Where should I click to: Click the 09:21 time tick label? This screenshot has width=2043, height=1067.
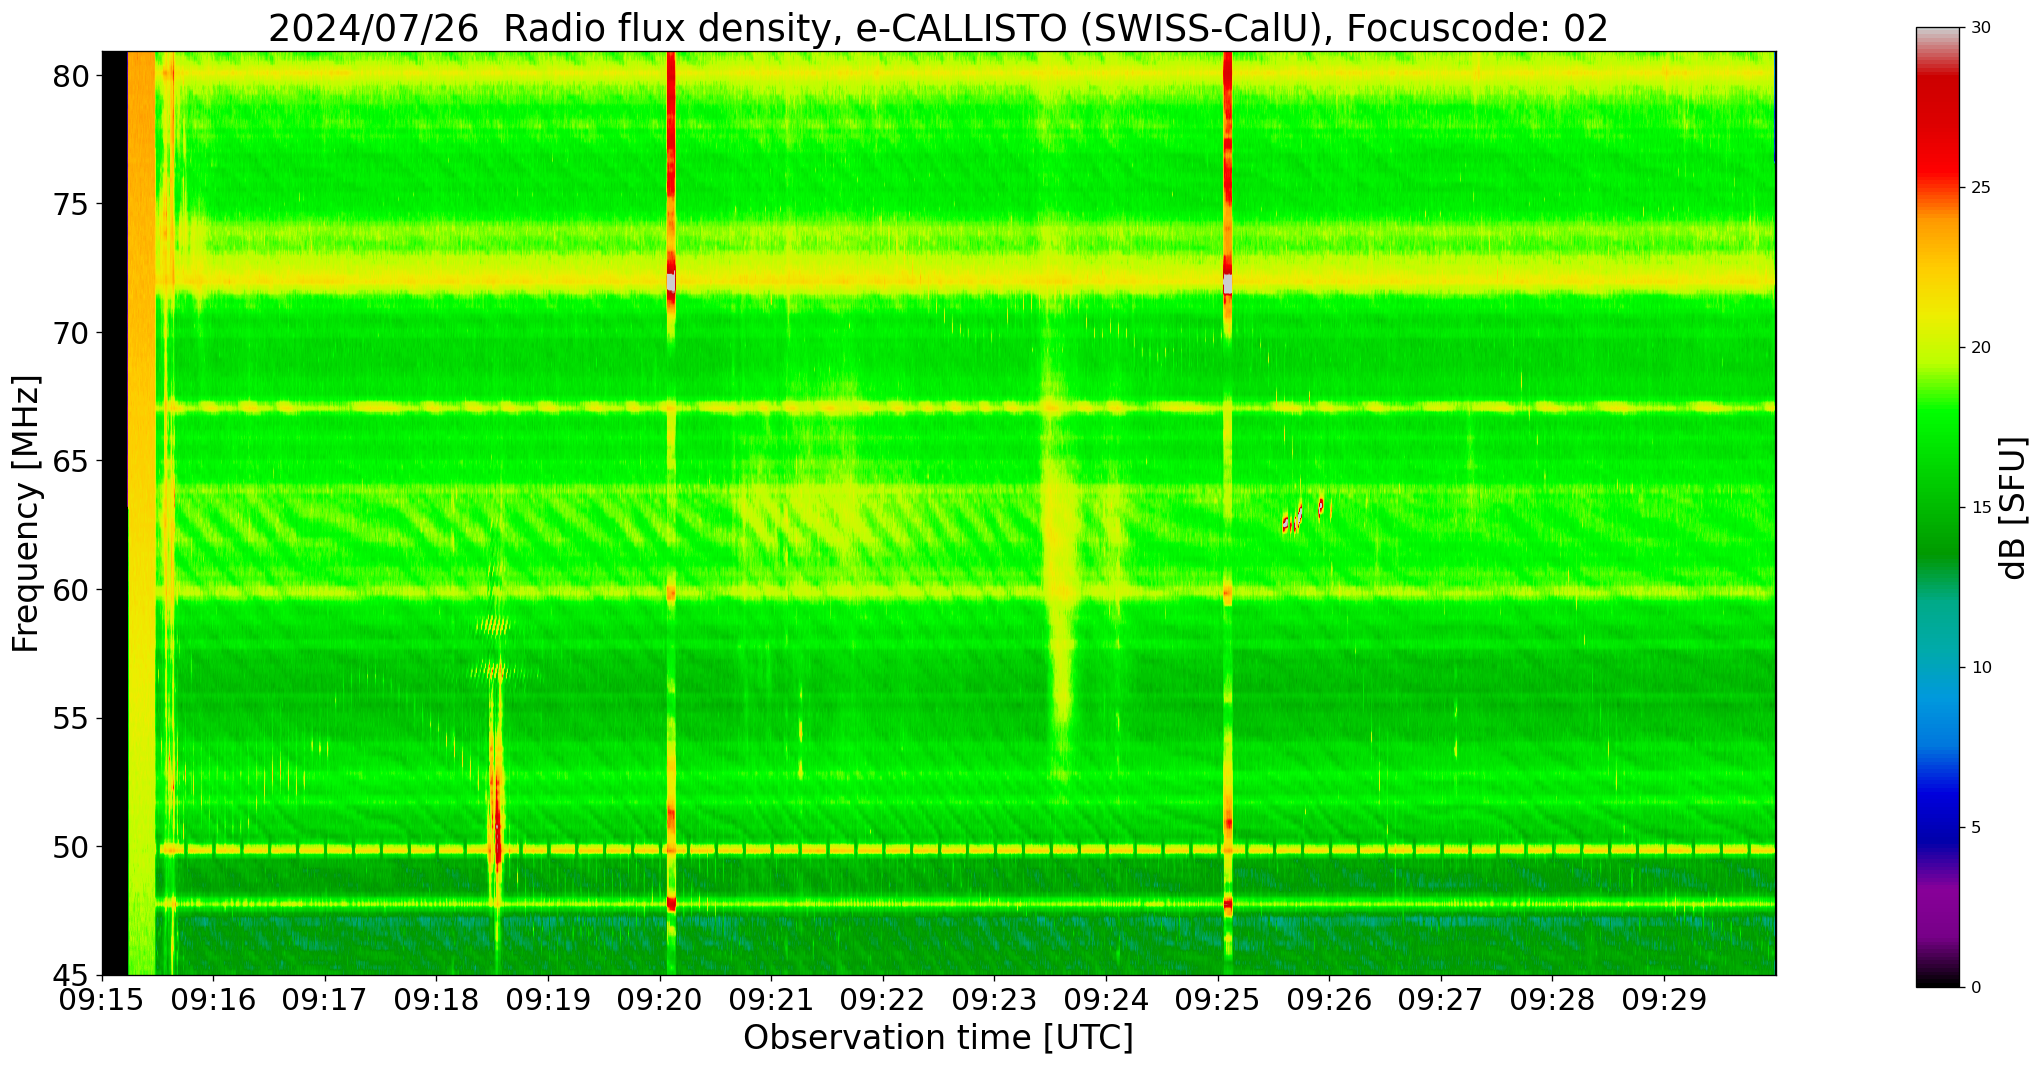point(771,999)
